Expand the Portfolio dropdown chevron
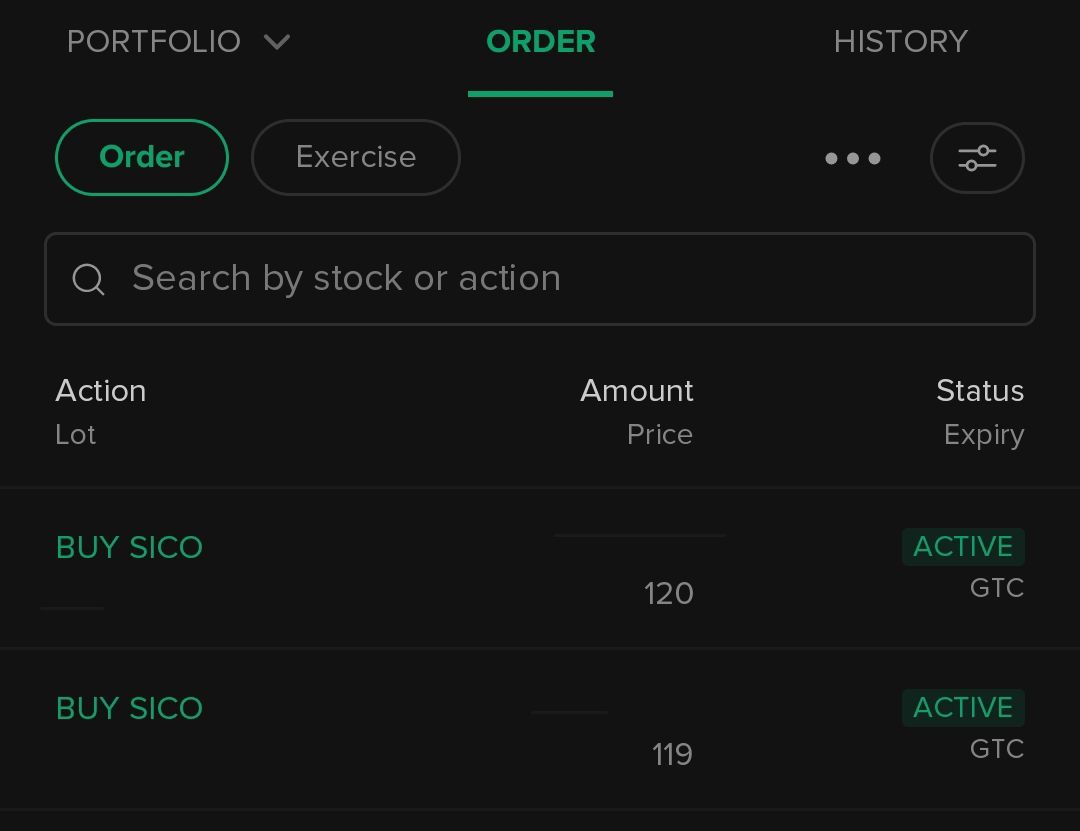Viewport: 1080px width, 831px height. [277, 42]
